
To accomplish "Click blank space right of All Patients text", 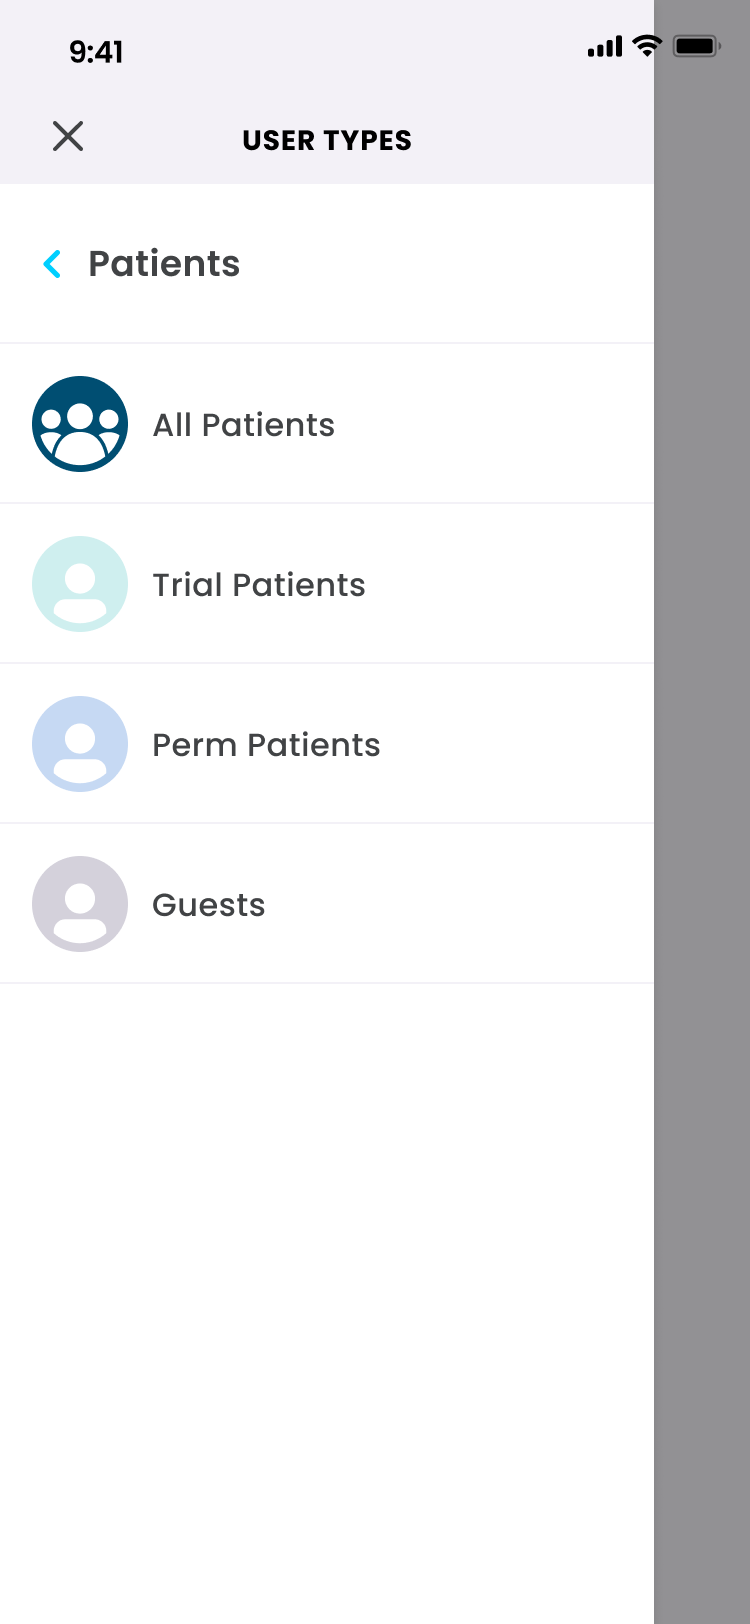I will [x=495, y=424].
